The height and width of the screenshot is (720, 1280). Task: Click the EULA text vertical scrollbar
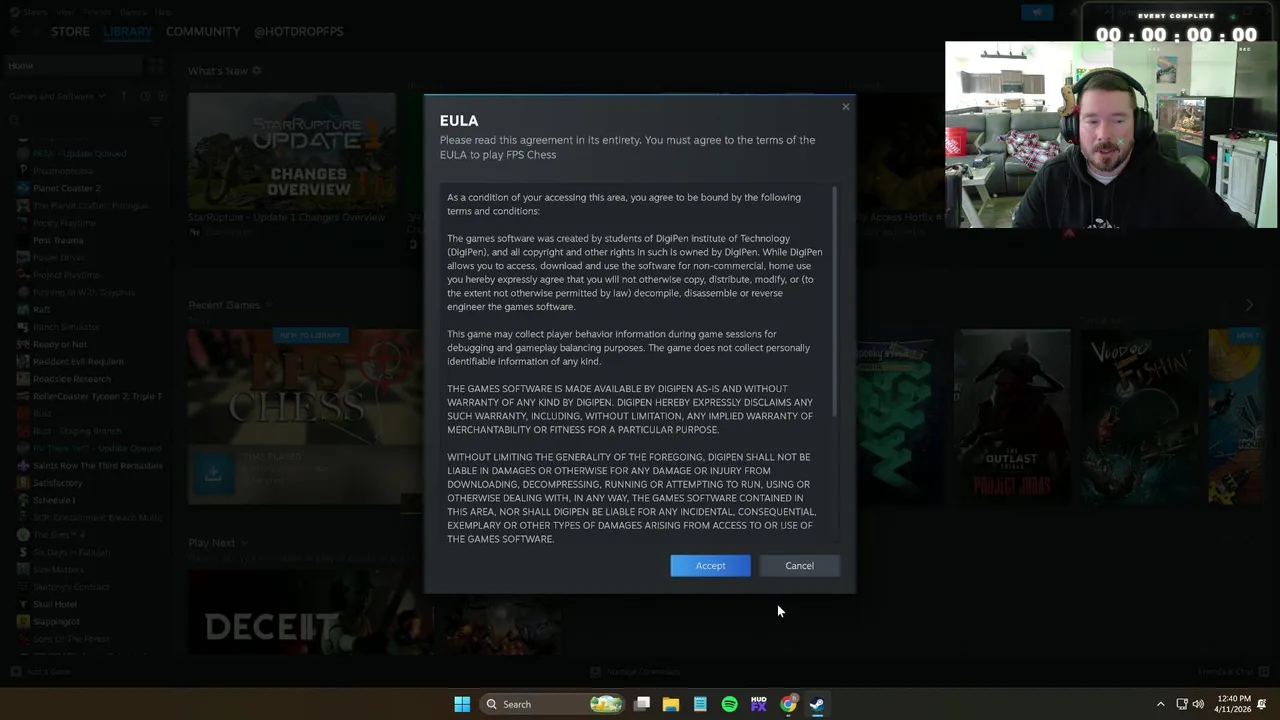(833, 300)
